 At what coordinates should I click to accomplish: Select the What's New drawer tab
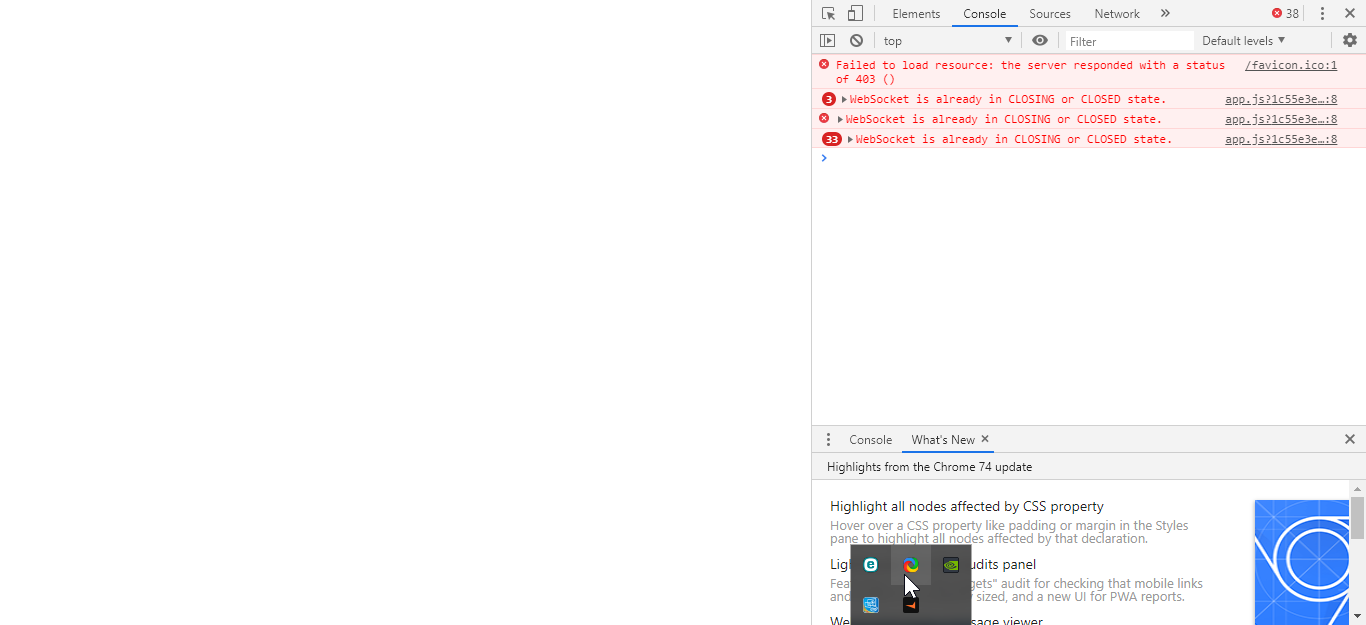[x=943, y=439]
